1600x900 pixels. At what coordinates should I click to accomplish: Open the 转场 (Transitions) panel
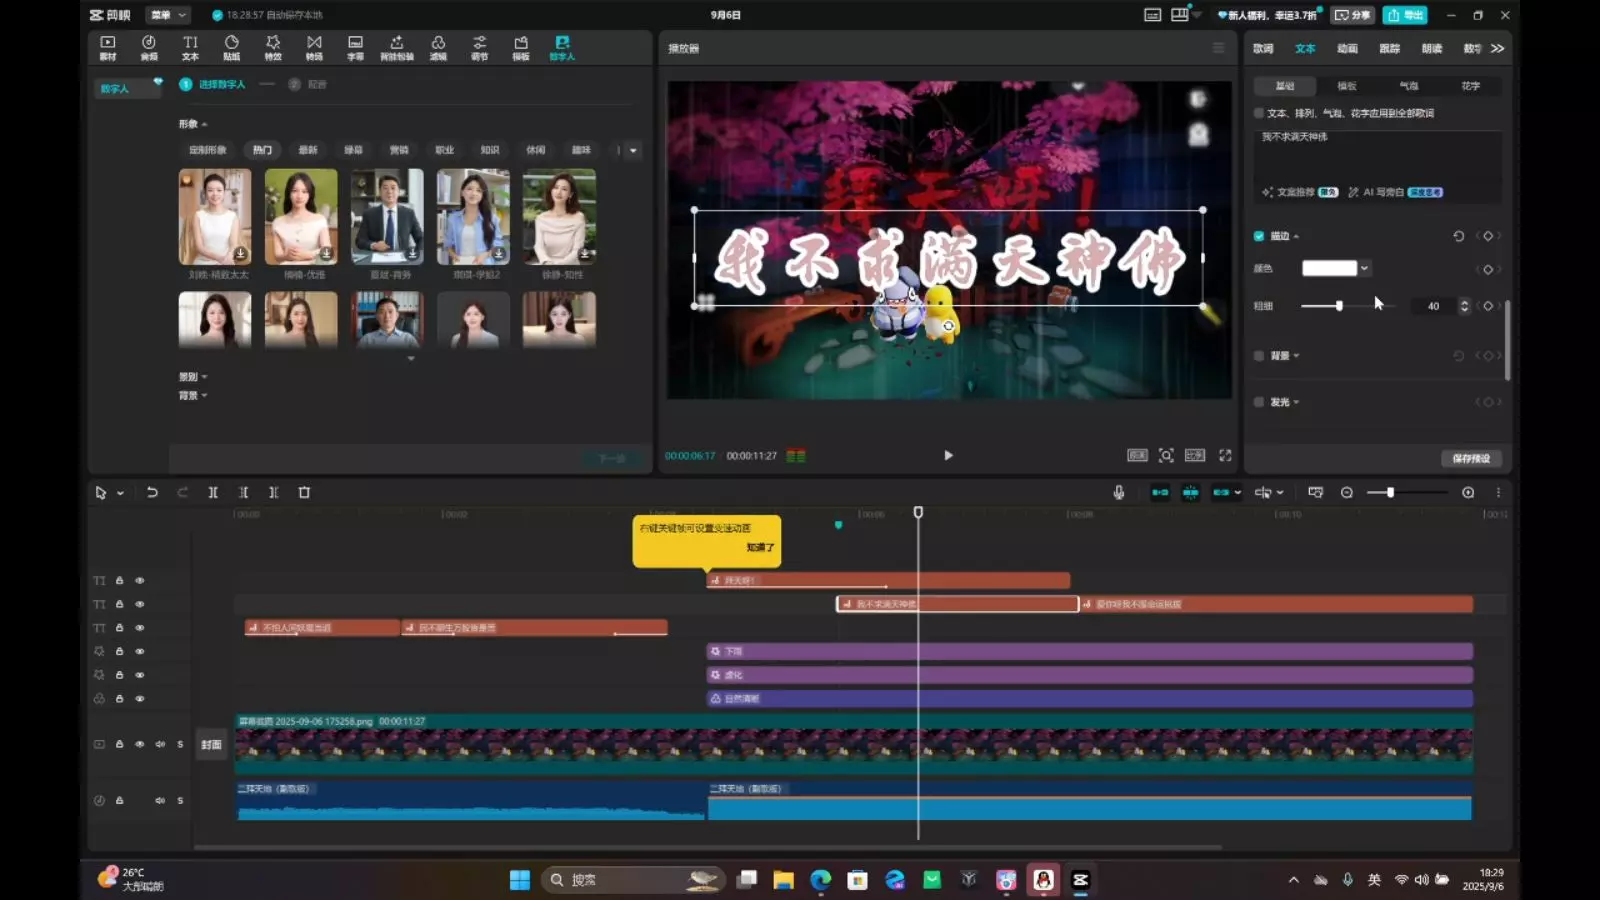click(x=314, y=47)
